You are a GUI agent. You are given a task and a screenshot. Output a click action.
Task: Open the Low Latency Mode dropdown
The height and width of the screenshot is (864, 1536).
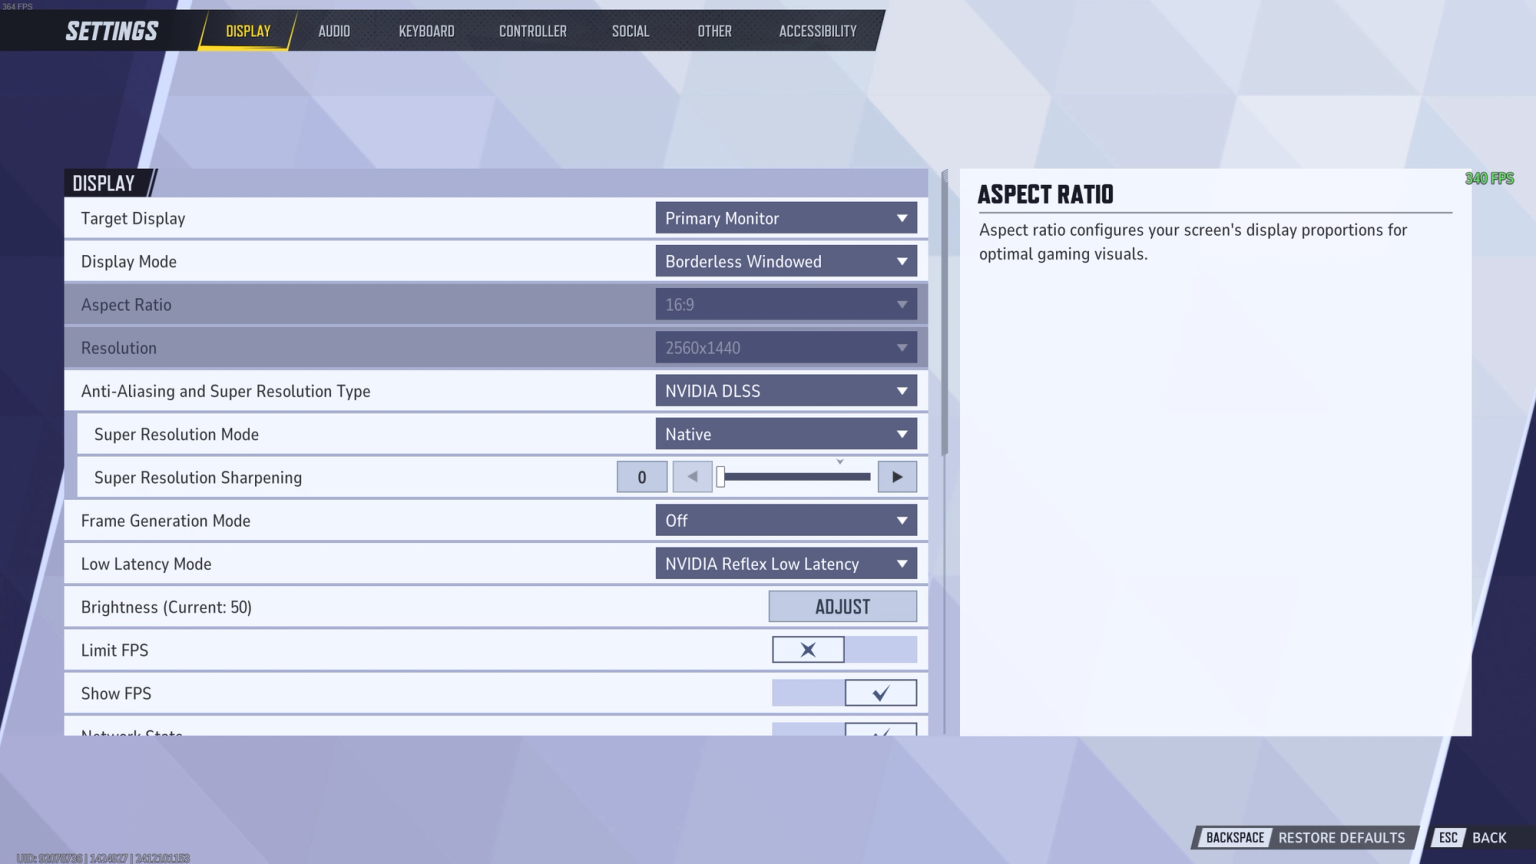786,563
